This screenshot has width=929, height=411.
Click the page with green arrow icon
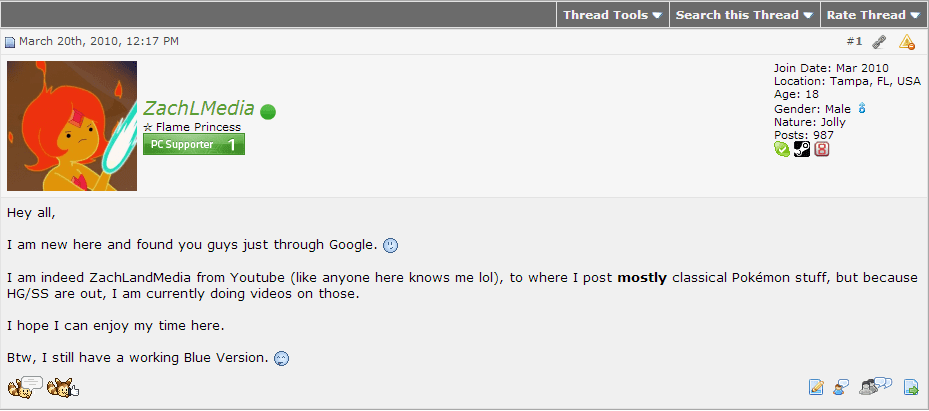(911, 387)
